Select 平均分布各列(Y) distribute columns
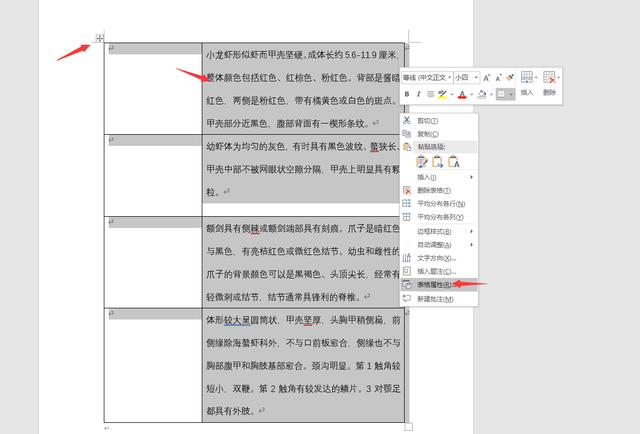The width and height of the screenshot is (640, 434). (x=439, y=217)
